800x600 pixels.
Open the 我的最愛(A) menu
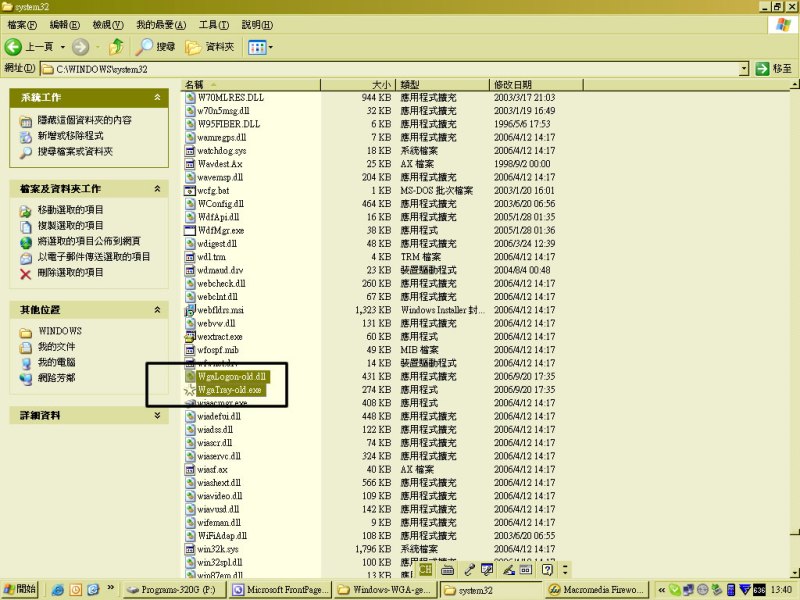(x=161, y=24)
